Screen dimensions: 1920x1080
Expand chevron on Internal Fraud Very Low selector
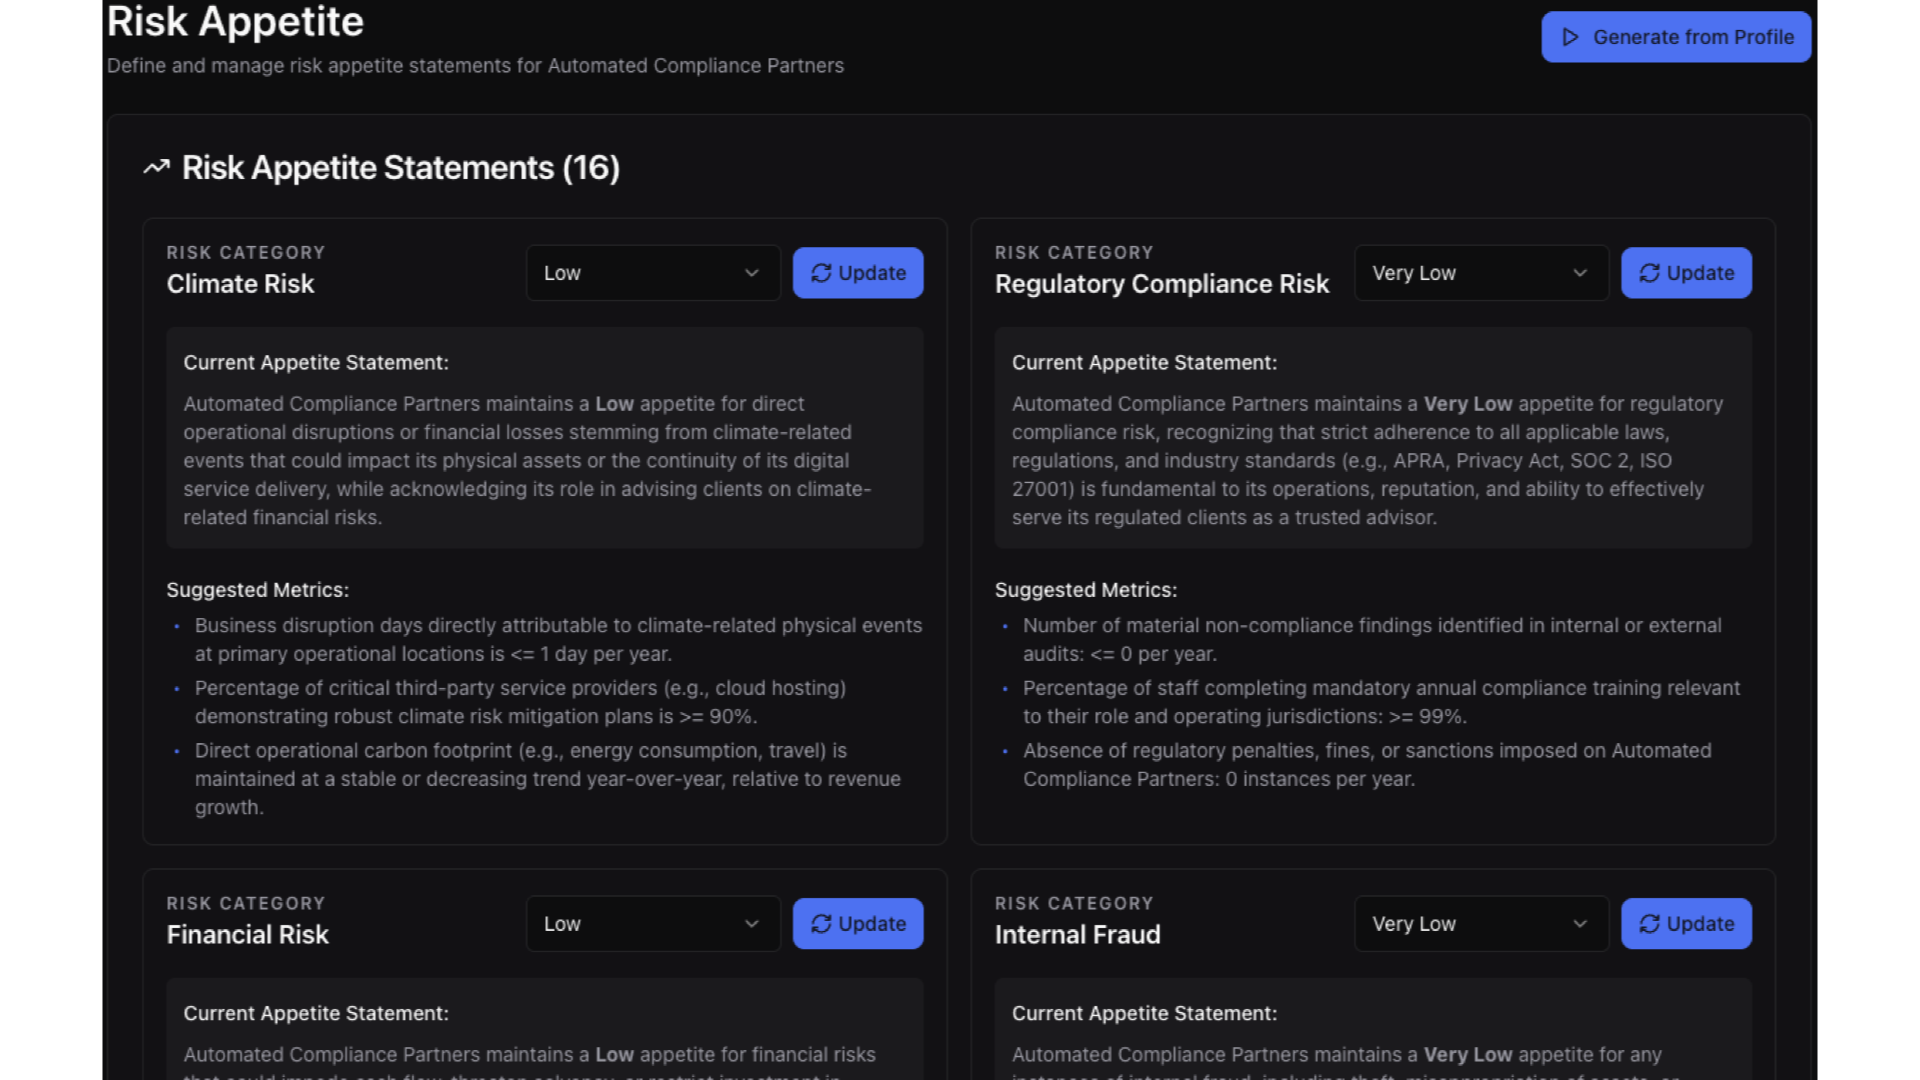point(1580,924)
